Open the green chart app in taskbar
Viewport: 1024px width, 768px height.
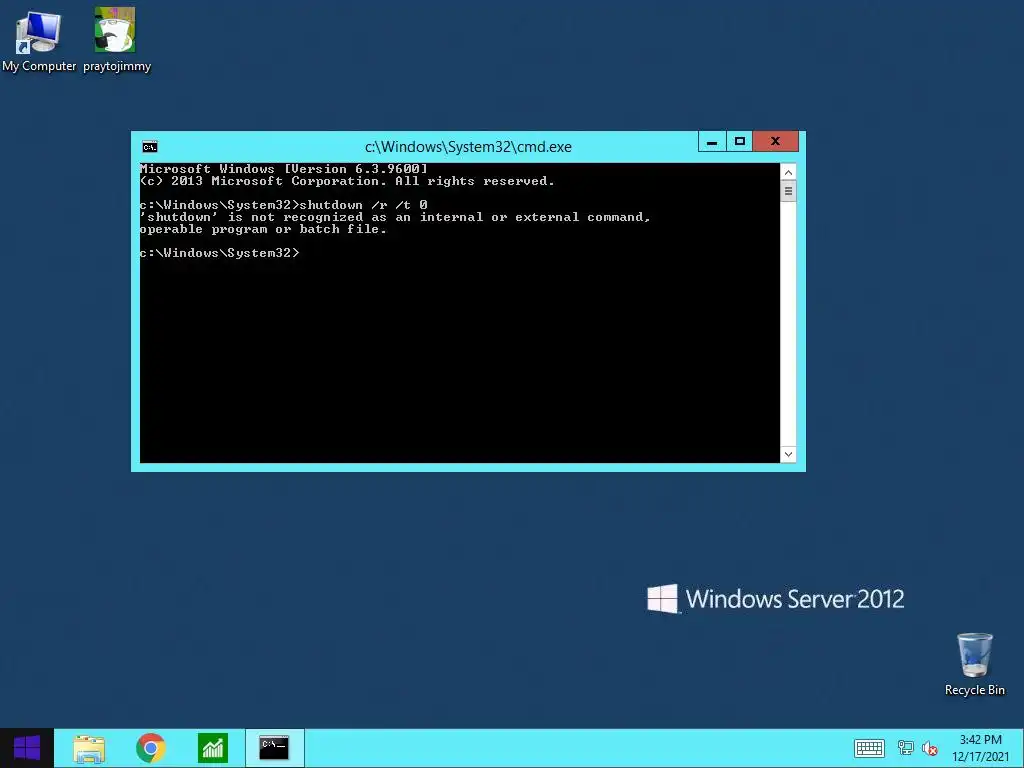point(213,748)
